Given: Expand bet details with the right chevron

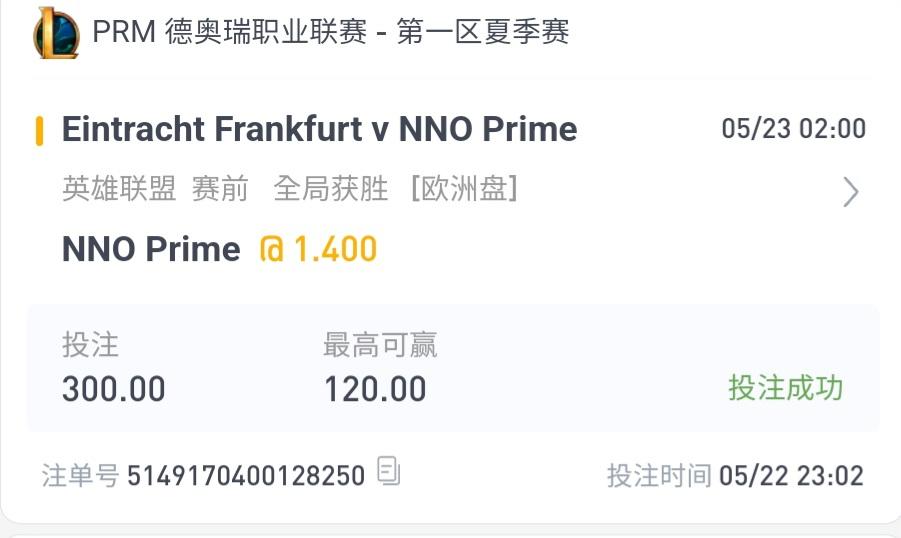Looking at the screenshot, I should [x=850, y=191].
